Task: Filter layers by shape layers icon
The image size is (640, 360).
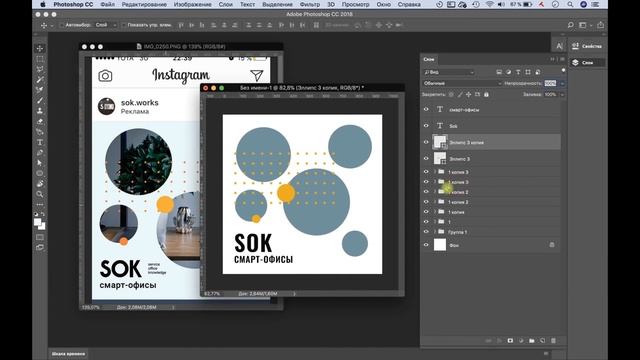Action: pyautogui.click(x=528, y=72)
